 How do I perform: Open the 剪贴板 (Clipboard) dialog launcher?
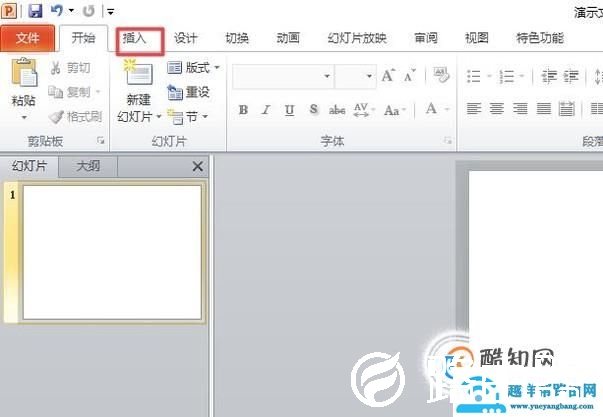(x=101, y=141)
